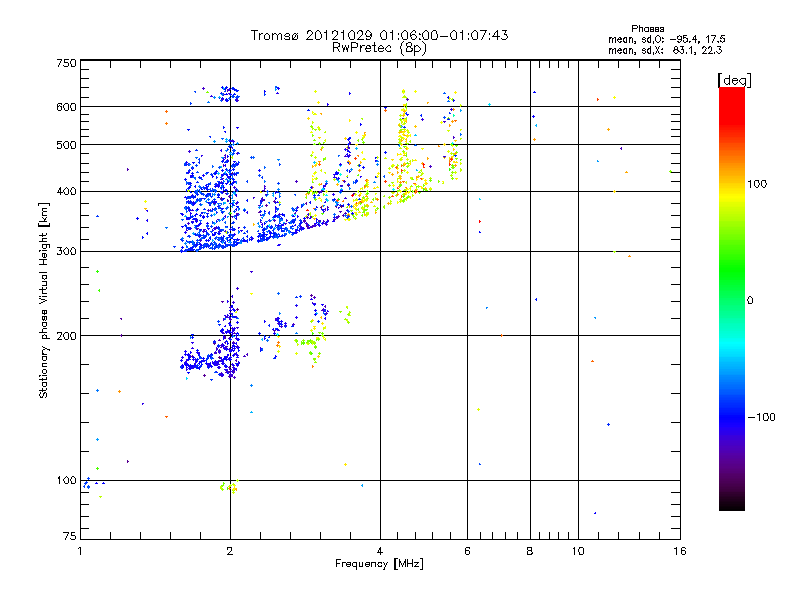Click the y-axis tick label "600"
Screen dimensions: 800x600
[66, 107]
